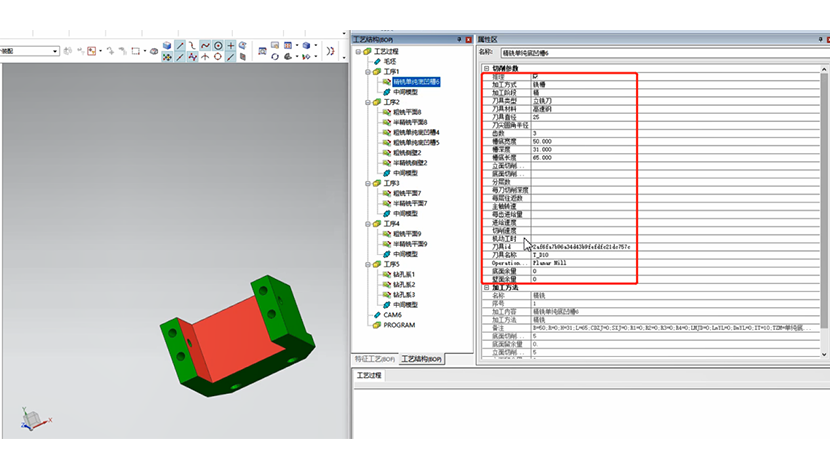Click the CAM6 node icon in tree

(376, 315)
